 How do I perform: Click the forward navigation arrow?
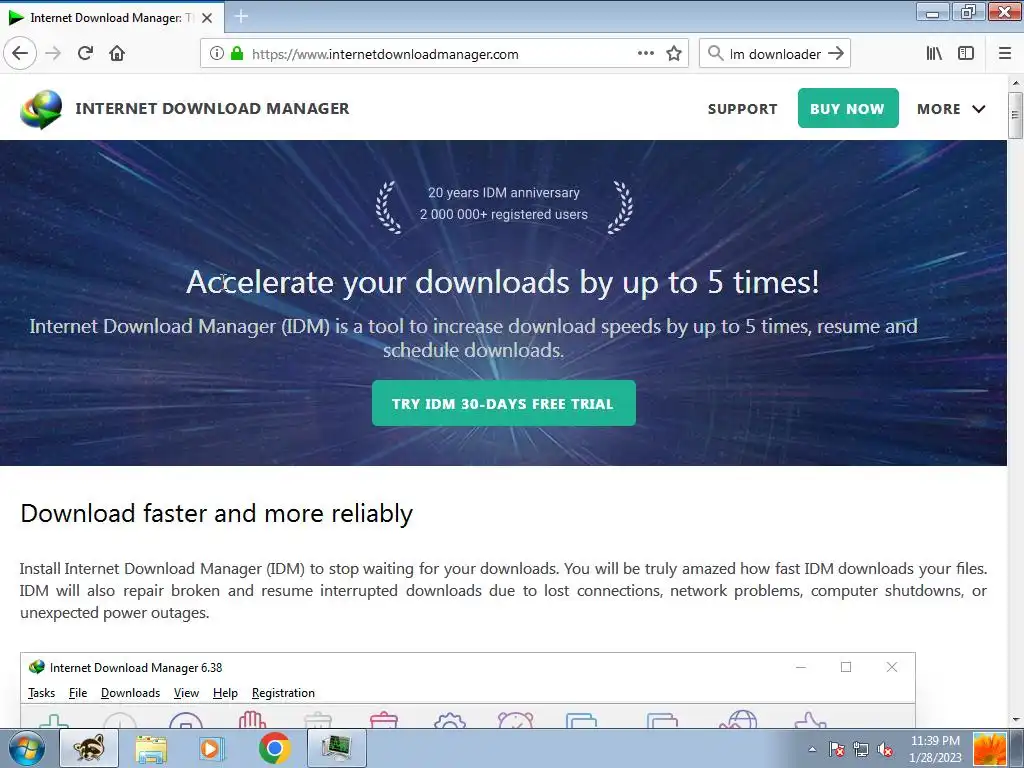click(x=53, y=53)
